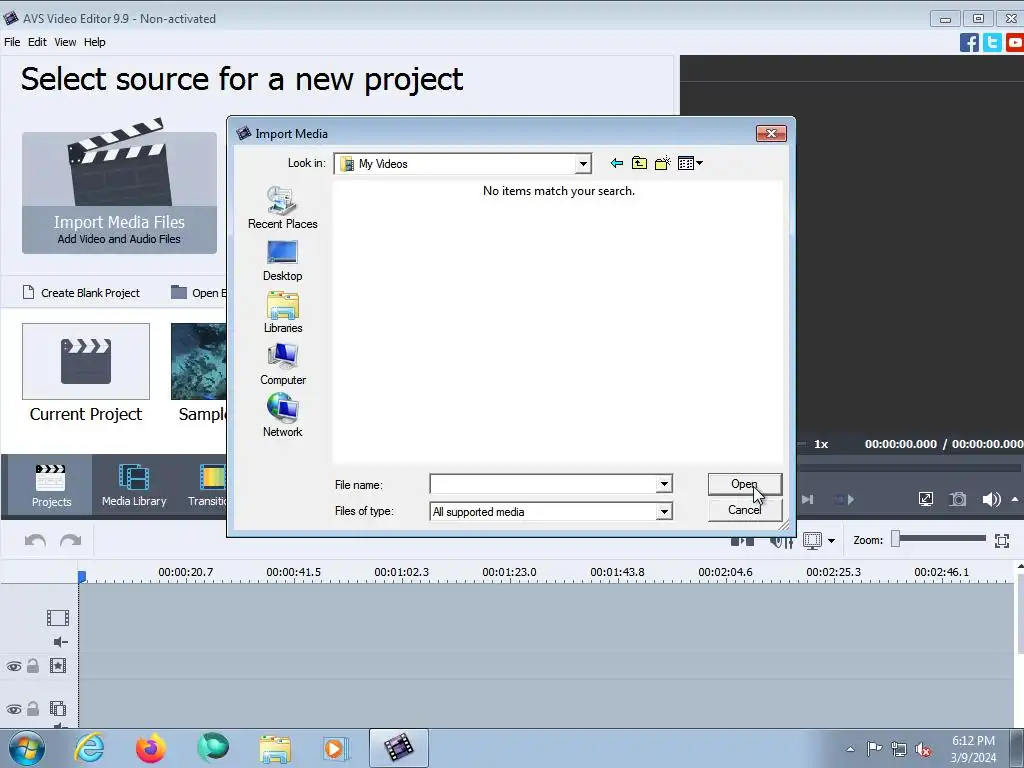
Task: Lock the video effects track
Action: [33, 666]
